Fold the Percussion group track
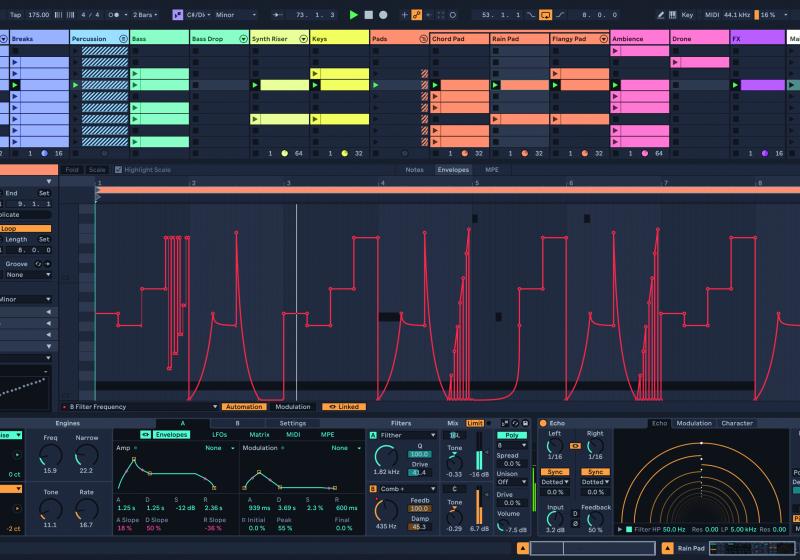Screen dimensions: 800x560 (123, 39)
